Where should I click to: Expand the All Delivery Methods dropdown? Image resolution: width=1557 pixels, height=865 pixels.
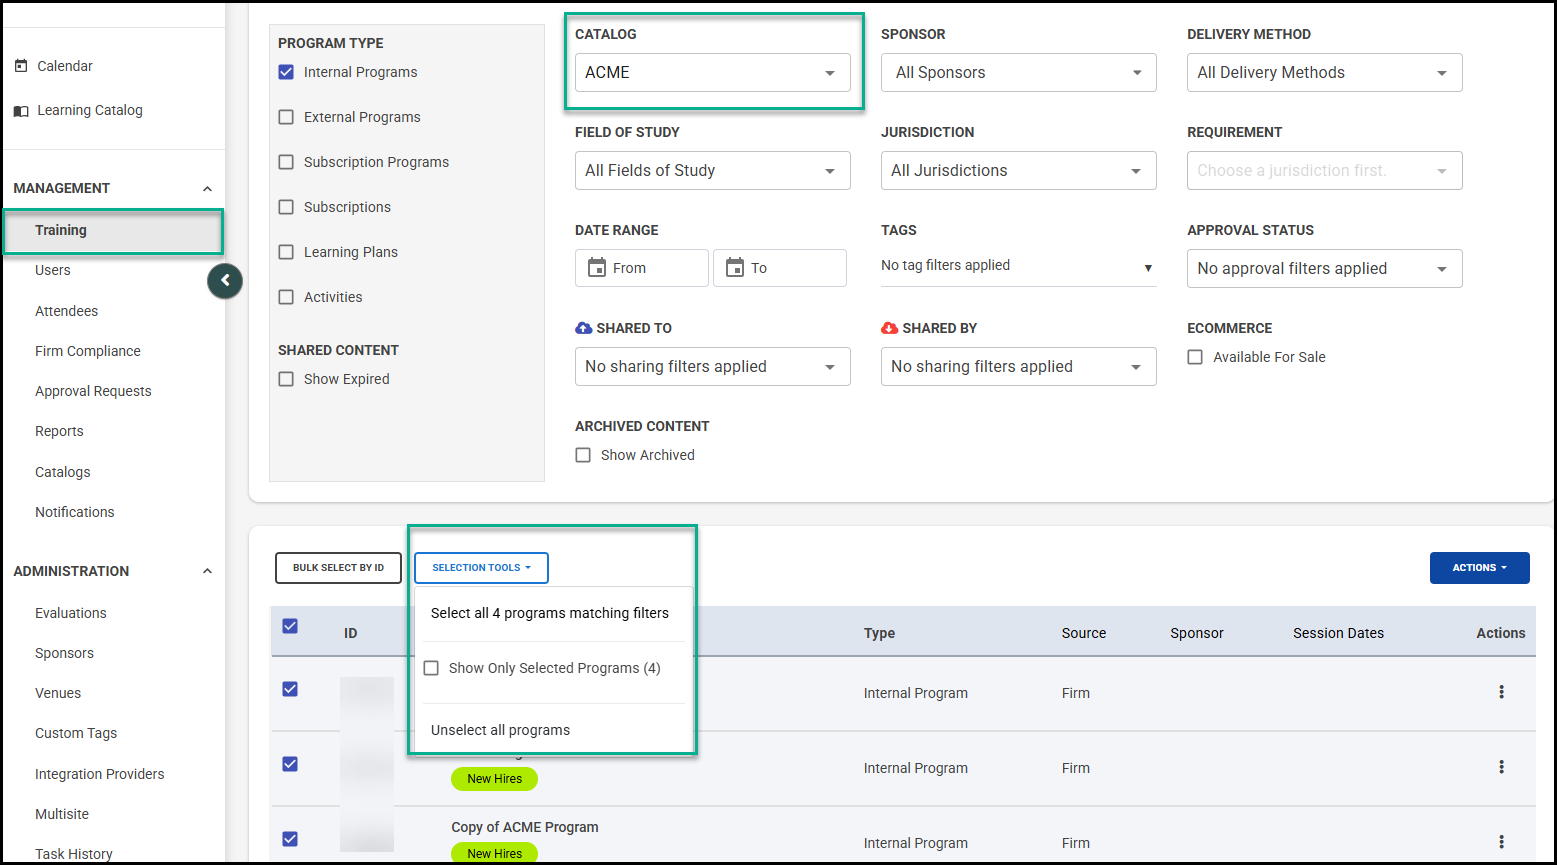pyautogui.click(x=1324, y=73)
